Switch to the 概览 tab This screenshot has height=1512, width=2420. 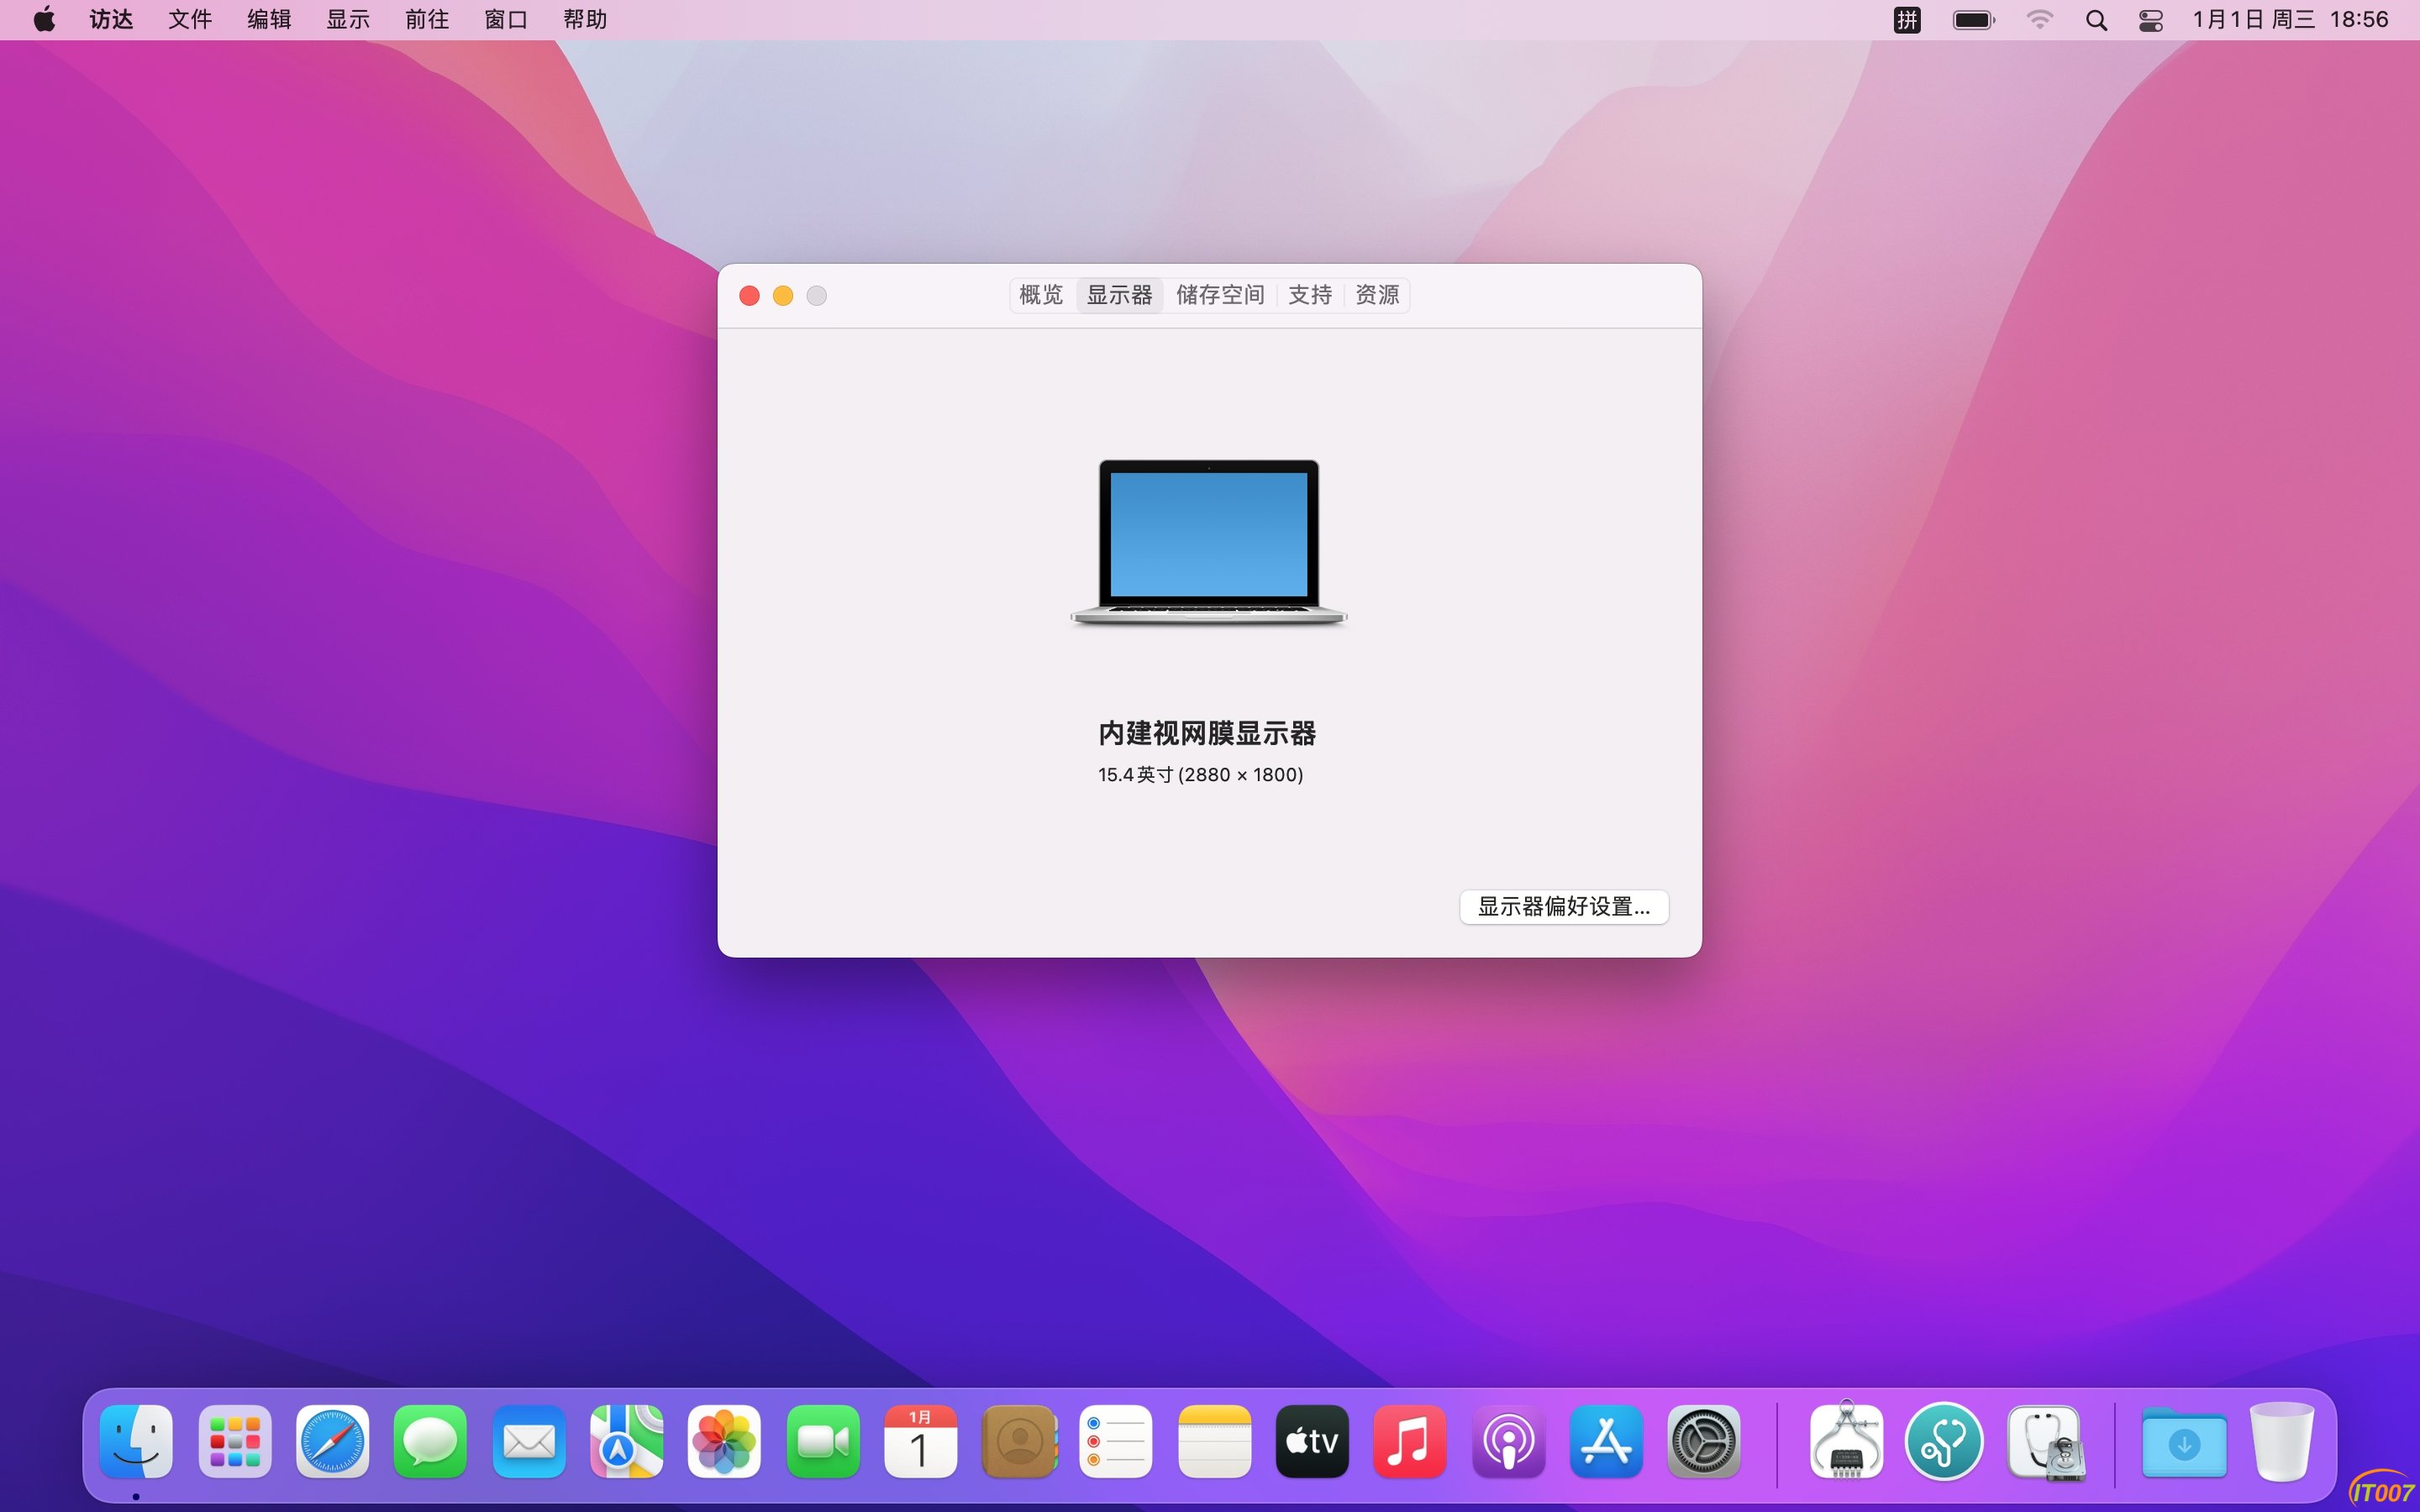pyautogui.click(x=1041, y=295)
